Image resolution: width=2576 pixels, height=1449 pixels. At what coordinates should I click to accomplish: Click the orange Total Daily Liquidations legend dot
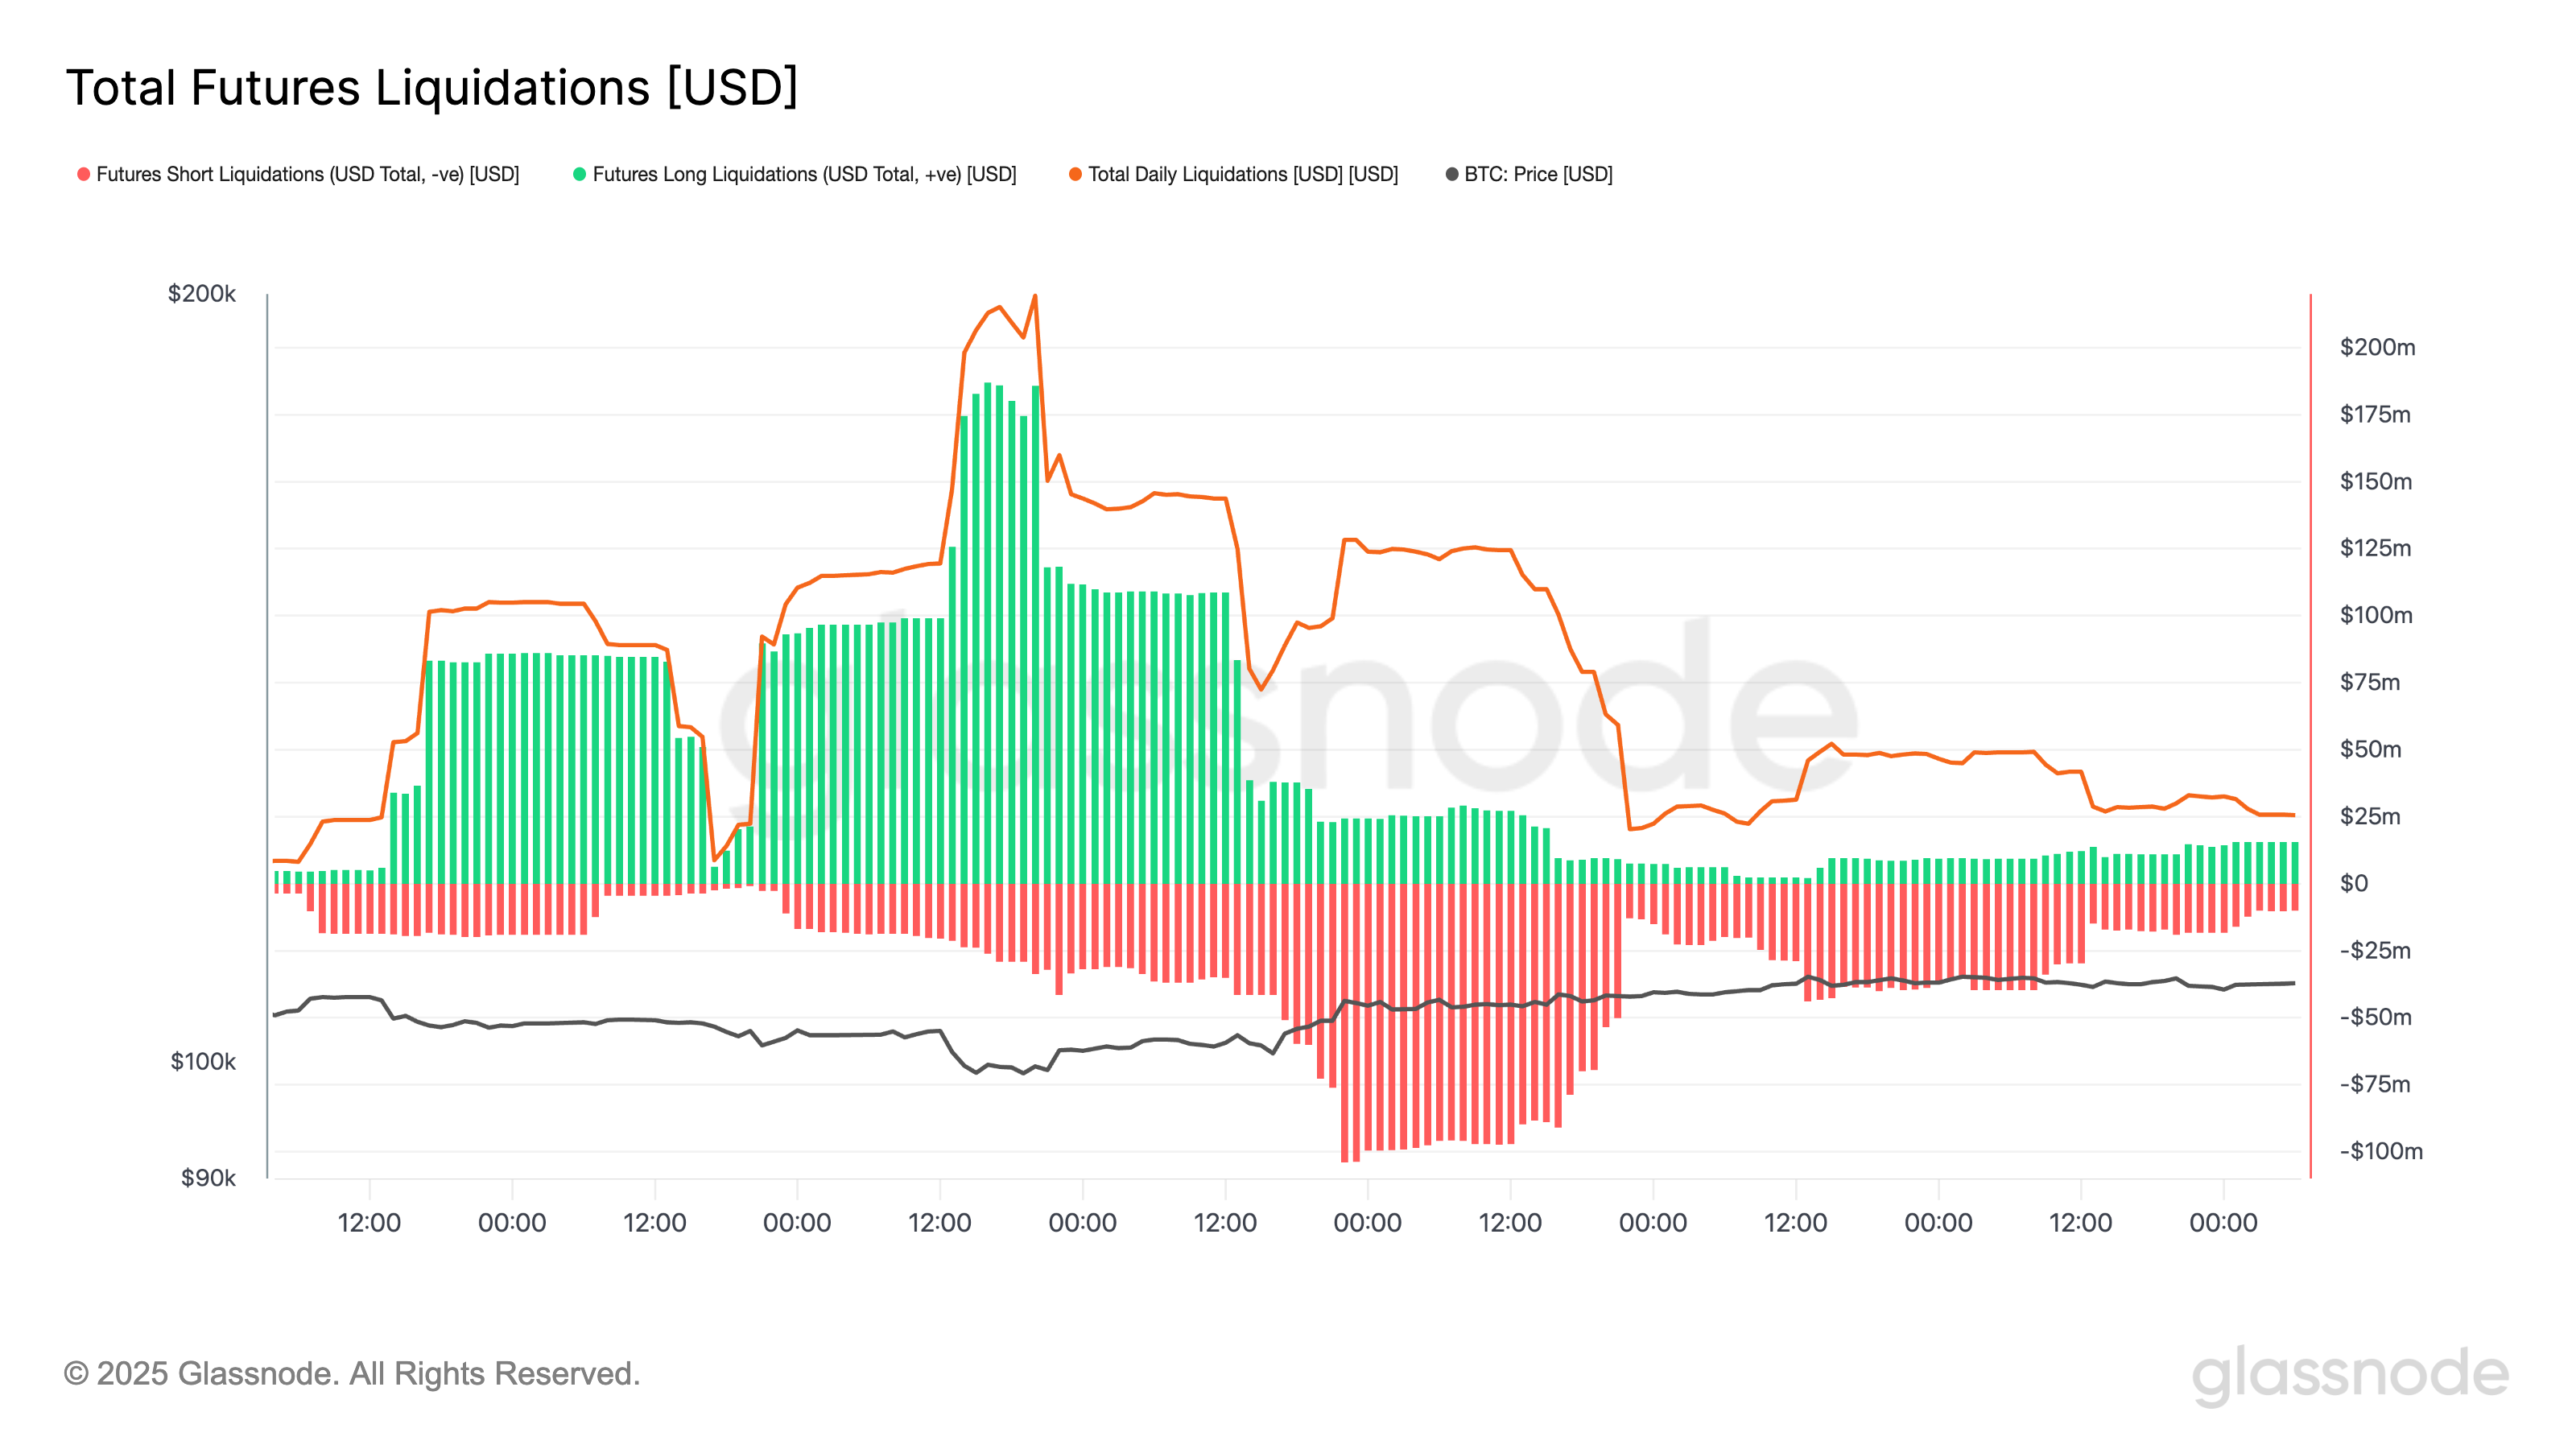[x=1075, y=174]
